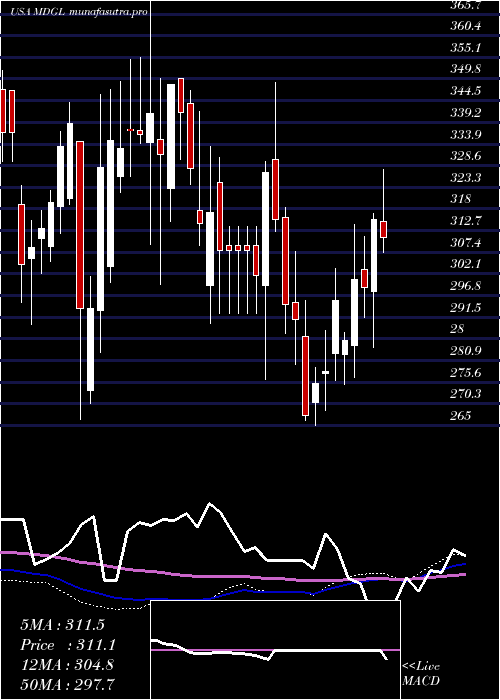Click the 5MA : 311.5 readout

point(62,625)
